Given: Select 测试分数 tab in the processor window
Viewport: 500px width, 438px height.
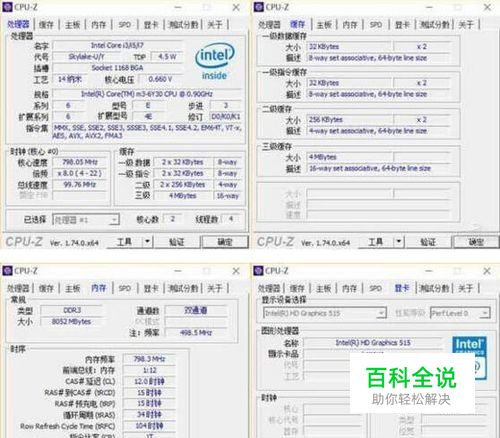Looking at the screenshot, I should (x=183, y=24).
